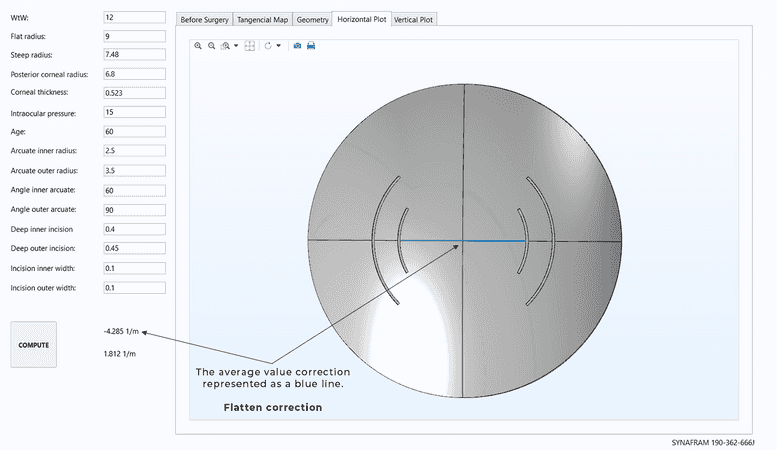Open the Tangencial Map tab
This screenshot has width=777, height=450.
[x=262, y=20]
